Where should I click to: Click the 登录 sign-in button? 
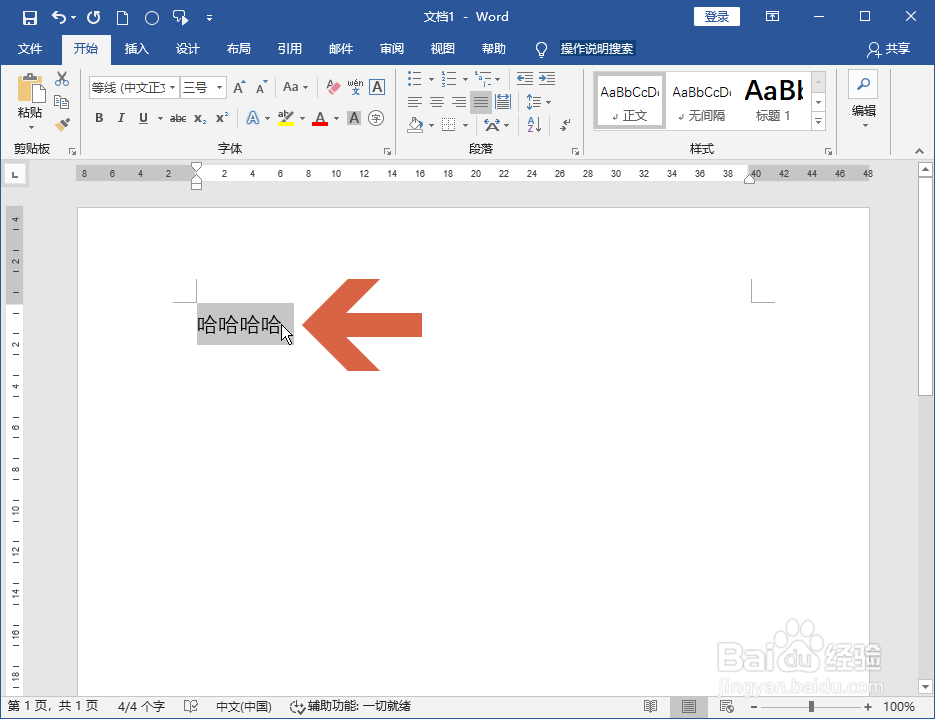716,16
